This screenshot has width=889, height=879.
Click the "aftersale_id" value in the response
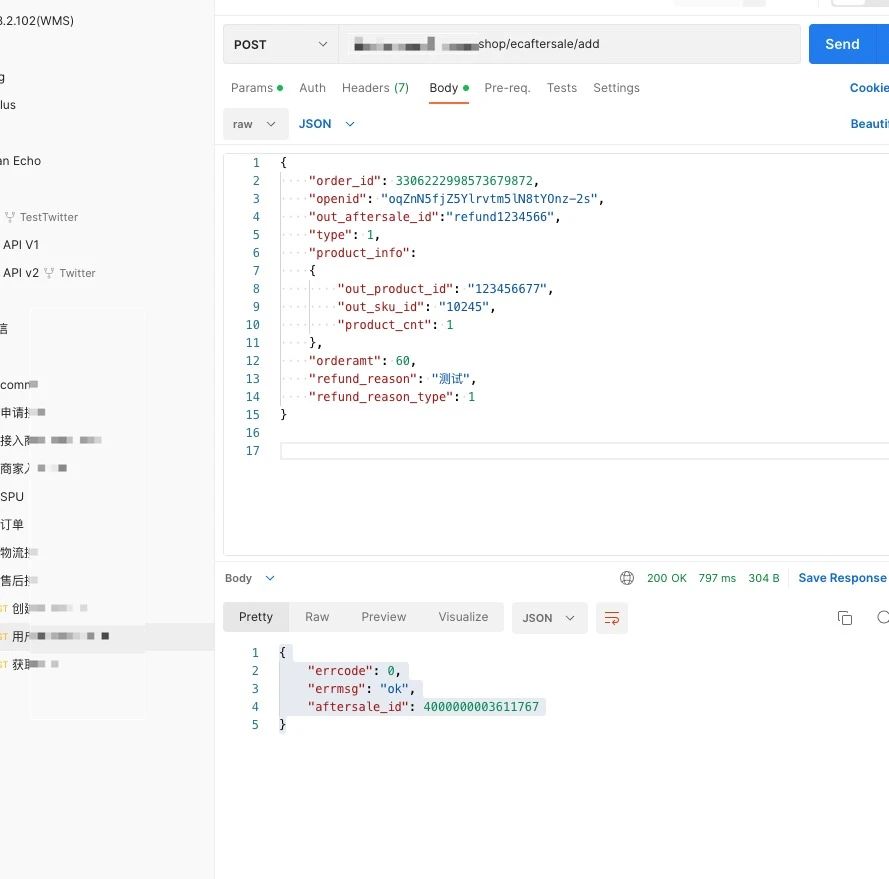click(481, 707)
